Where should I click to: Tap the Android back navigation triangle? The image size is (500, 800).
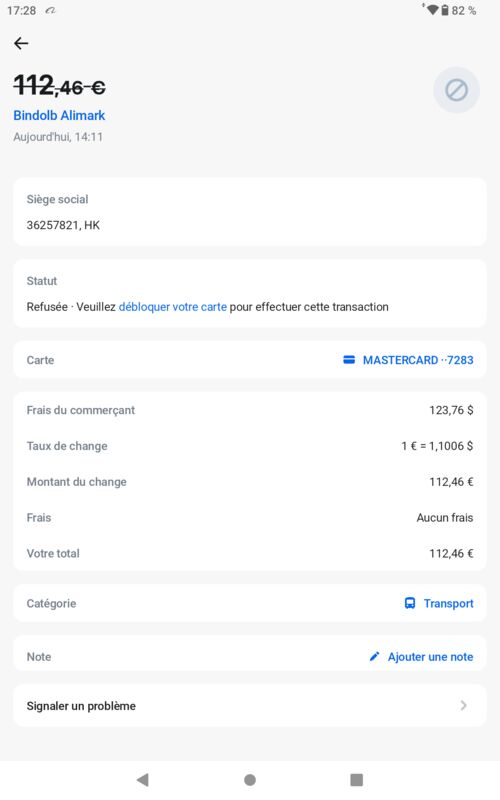[143, 779]
